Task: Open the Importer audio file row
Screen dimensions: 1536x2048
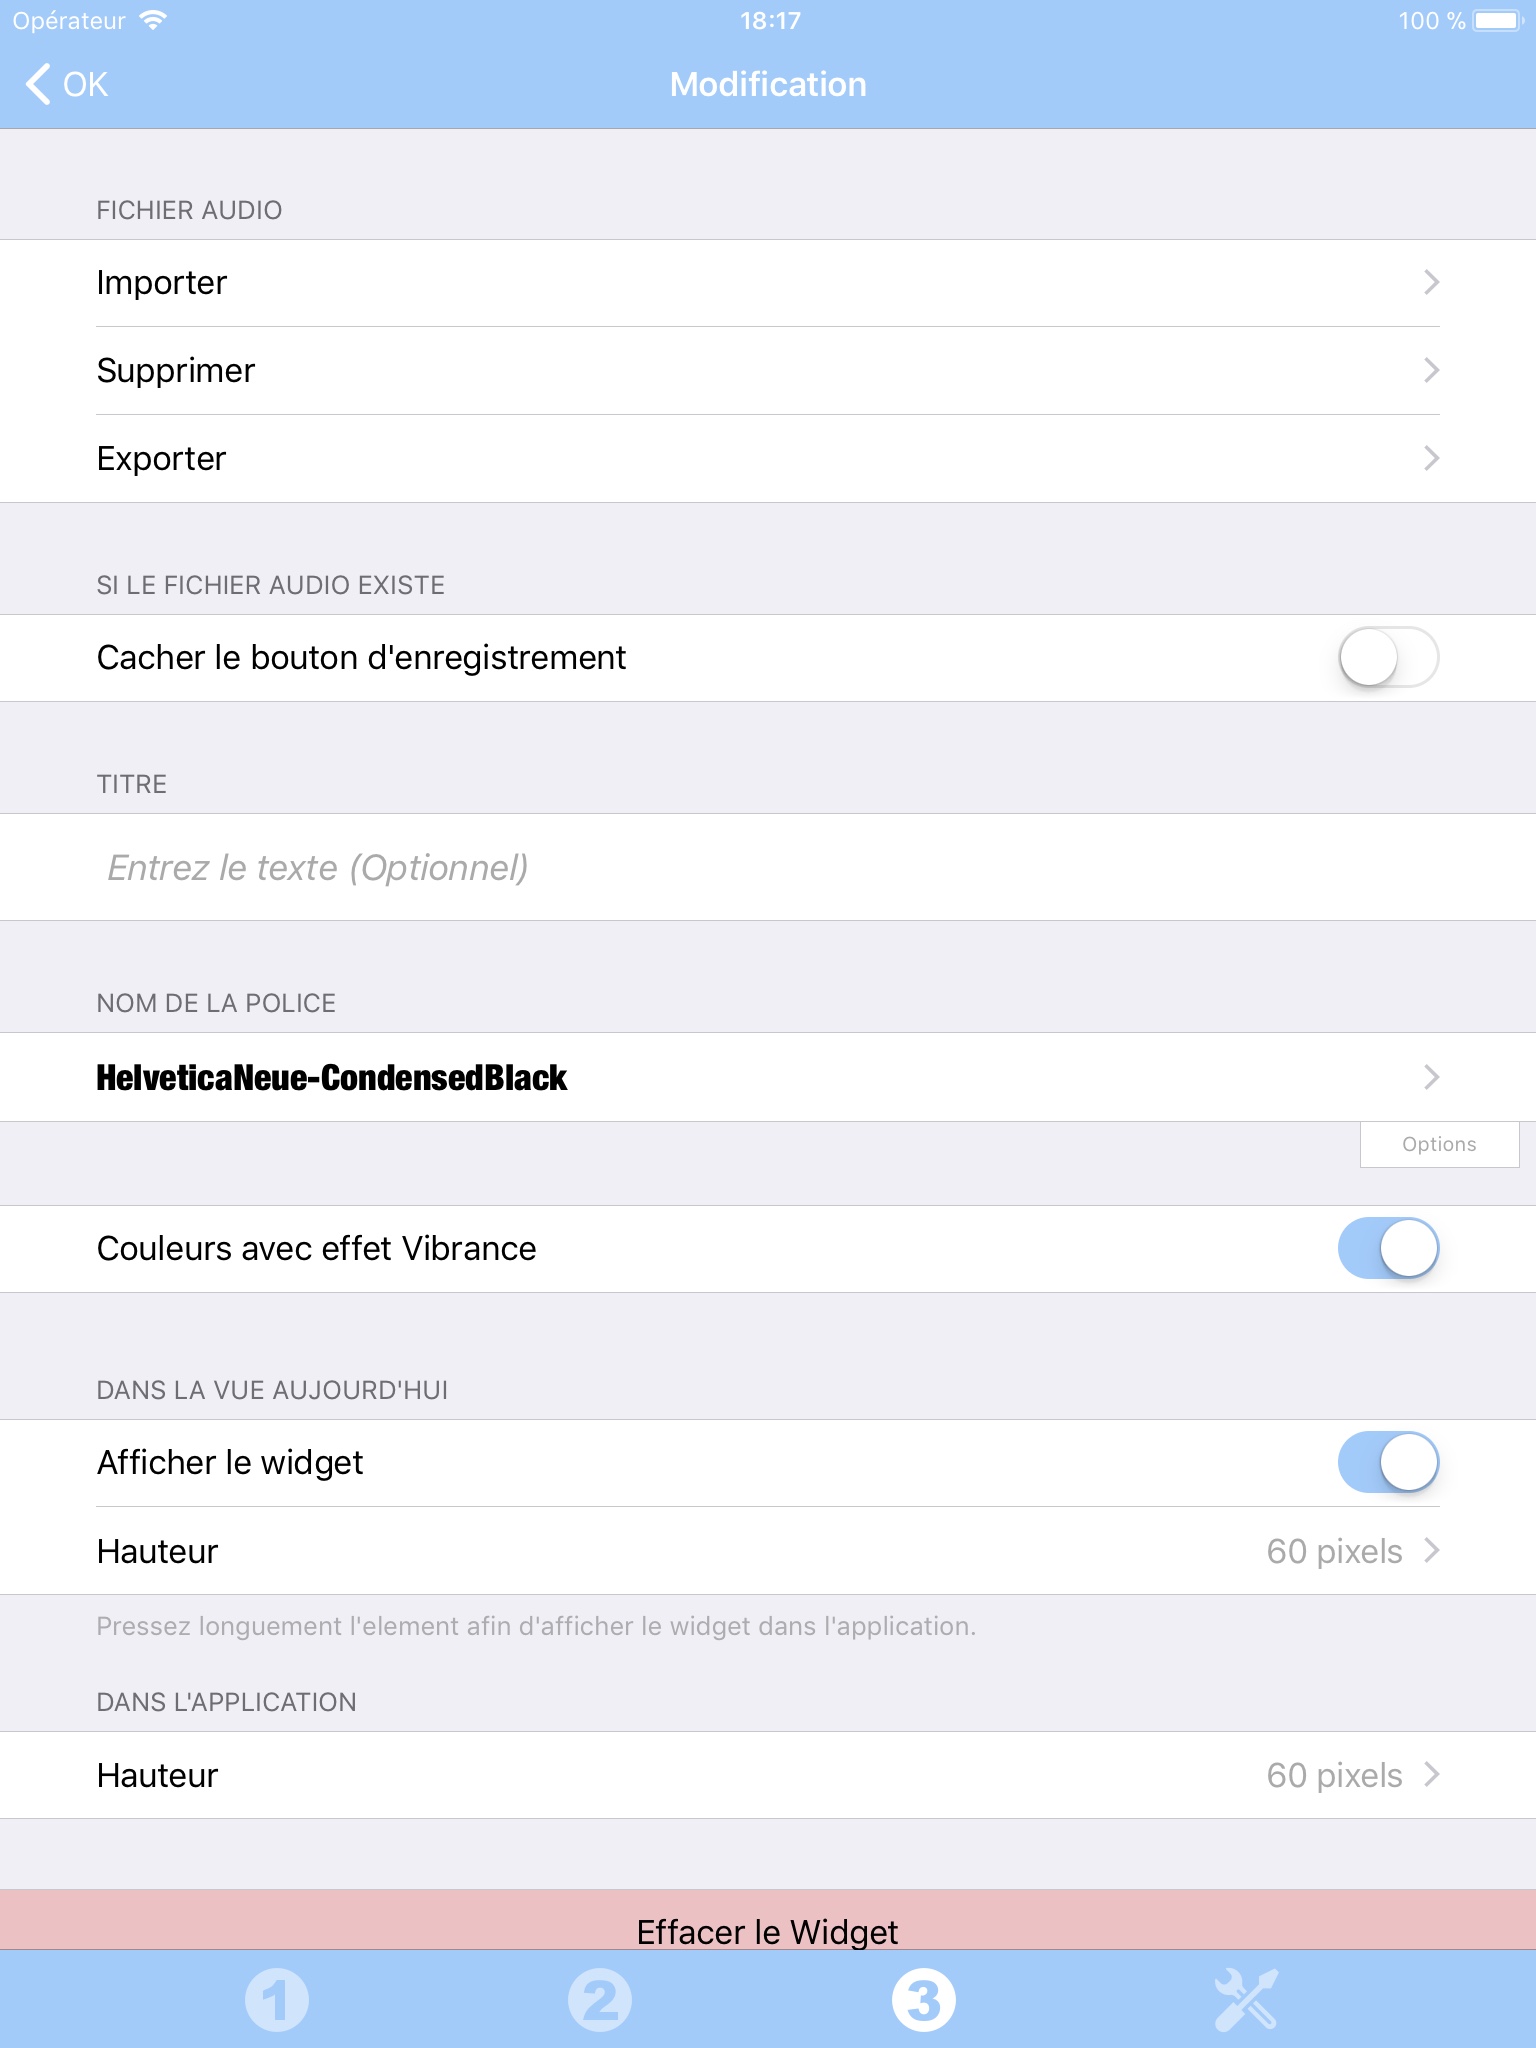Action: (x=768, y=283)
